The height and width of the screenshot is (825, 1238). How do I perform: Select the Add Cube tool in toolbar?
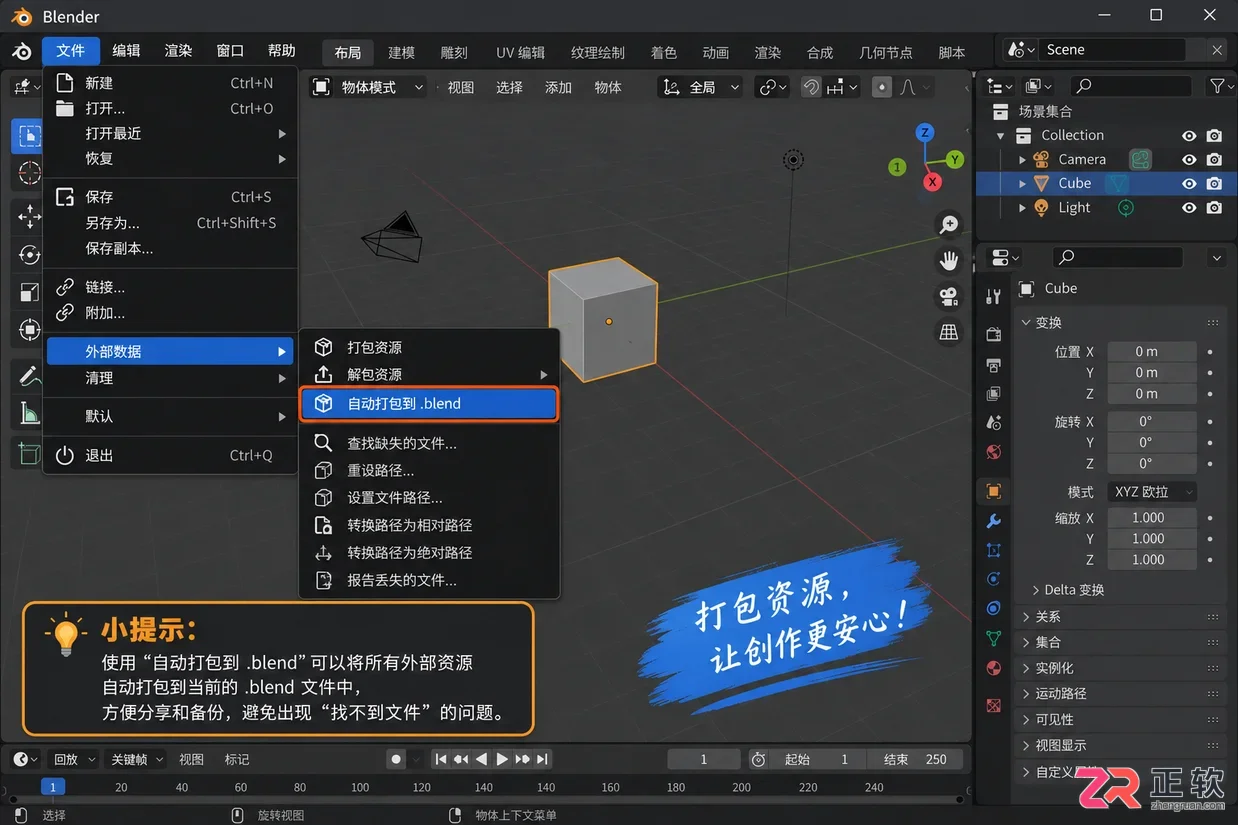tap(29, 453)
